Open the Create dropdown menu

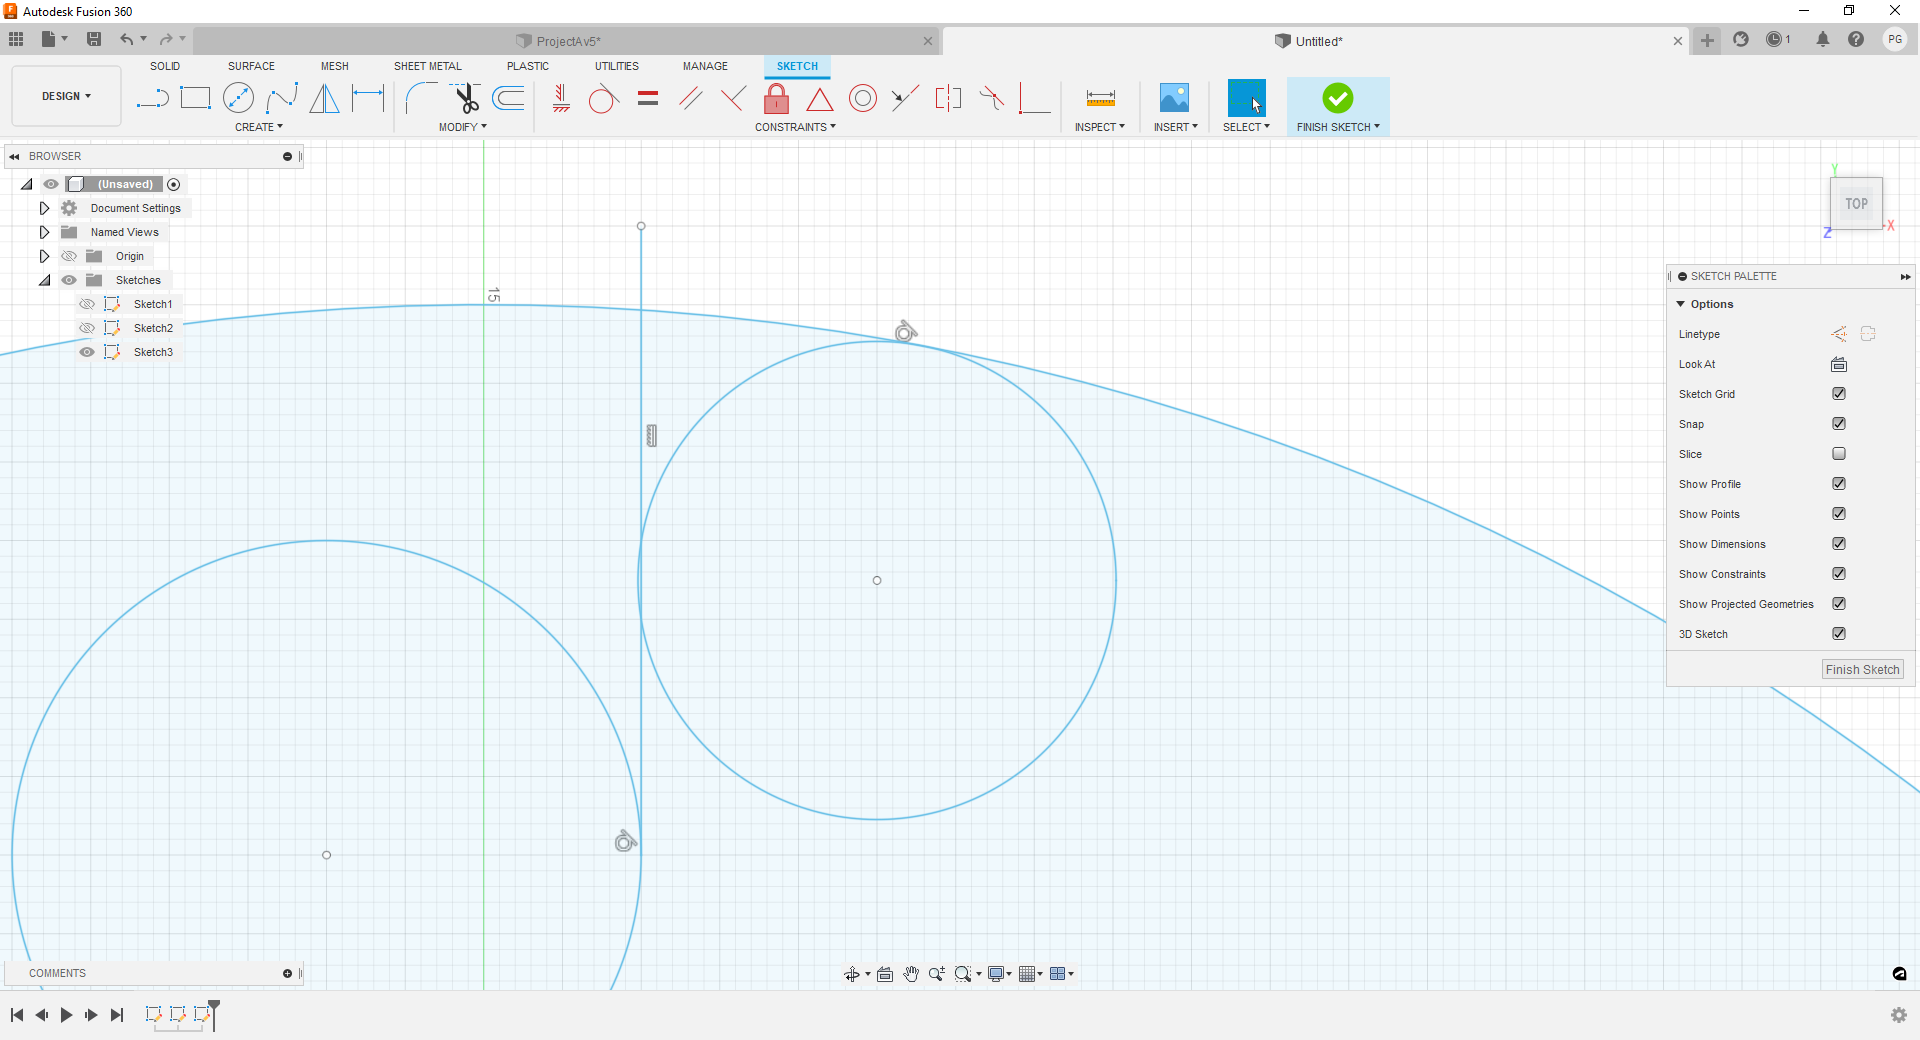click(258, 127)
